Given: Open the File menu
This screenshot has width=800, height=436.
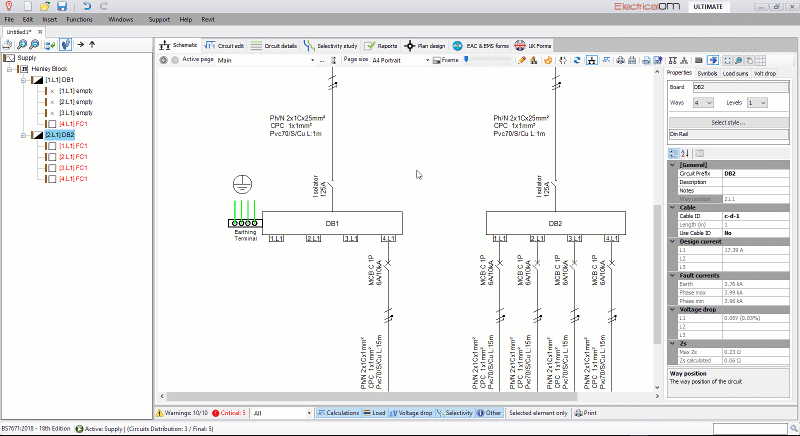Looking at the screenshot, I should click(9, 19).
